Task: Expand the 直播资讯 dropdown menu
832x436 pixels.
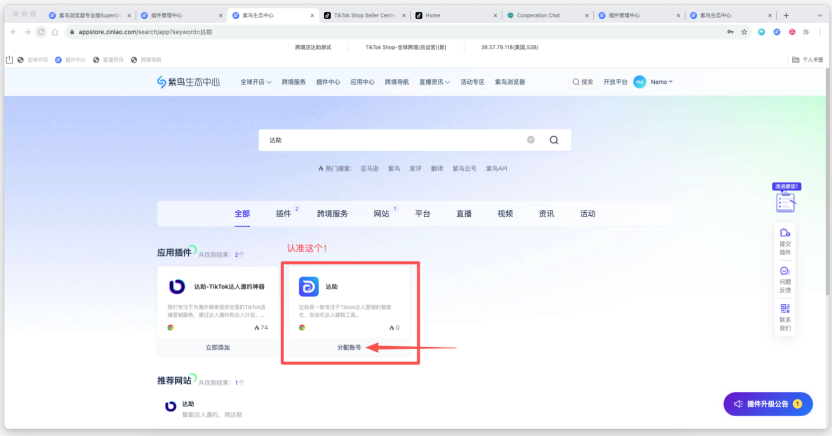Action: point(432,82)
